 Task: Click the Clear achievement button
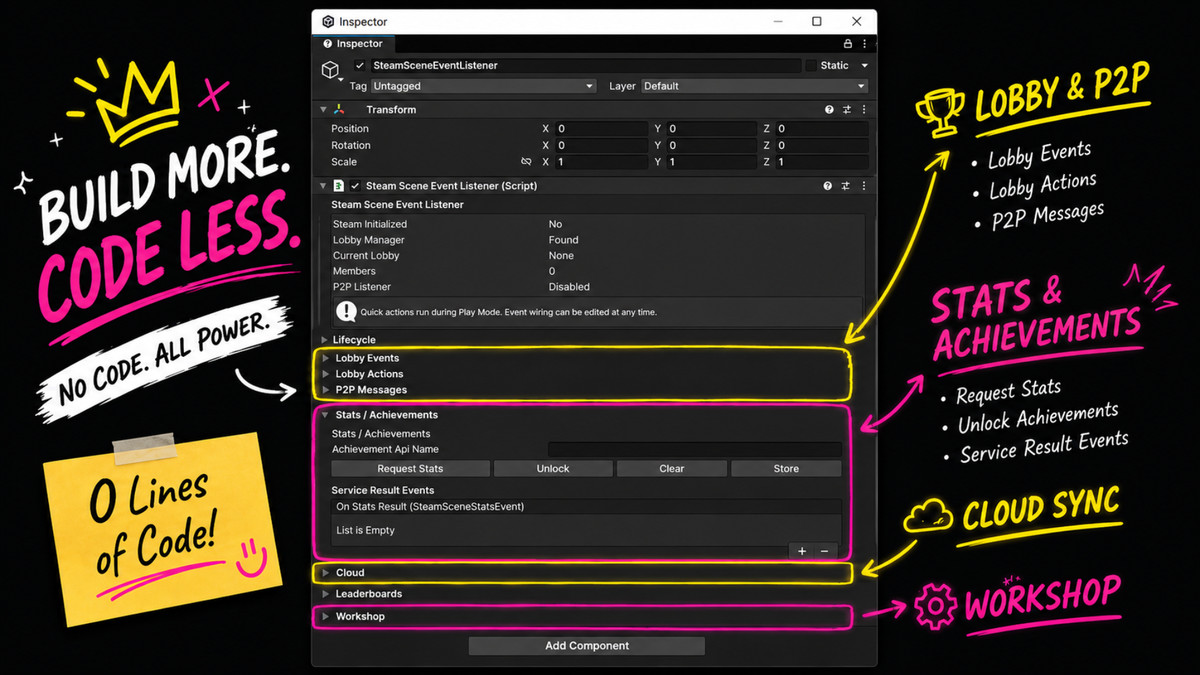[672, 469]
